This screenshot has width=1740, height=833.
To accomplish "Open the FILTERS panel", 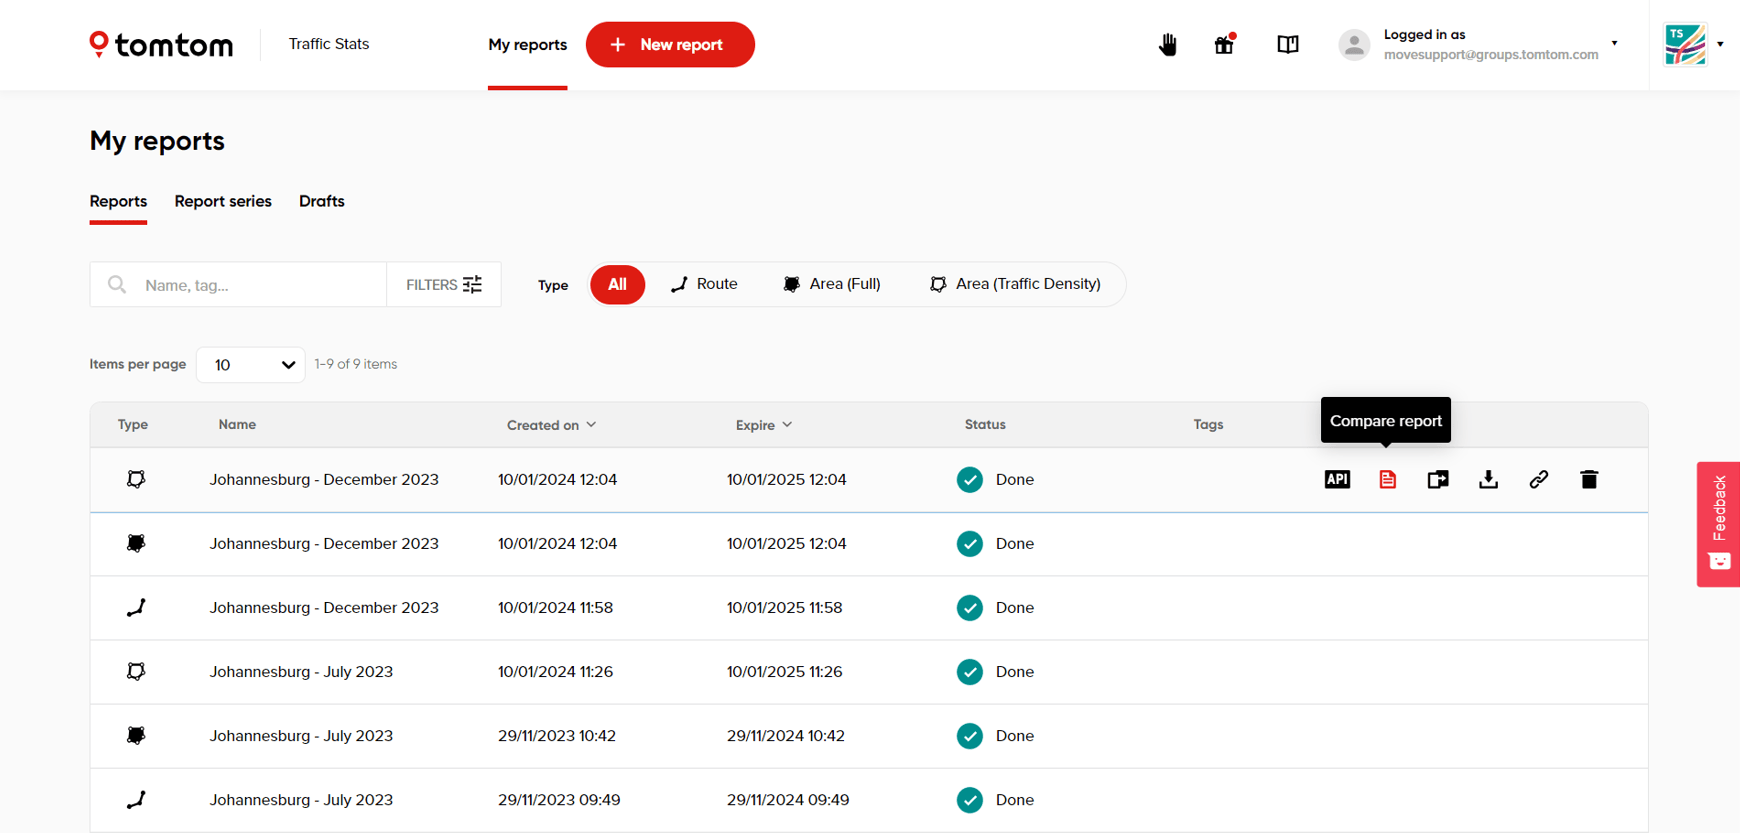I will point(443,285).
